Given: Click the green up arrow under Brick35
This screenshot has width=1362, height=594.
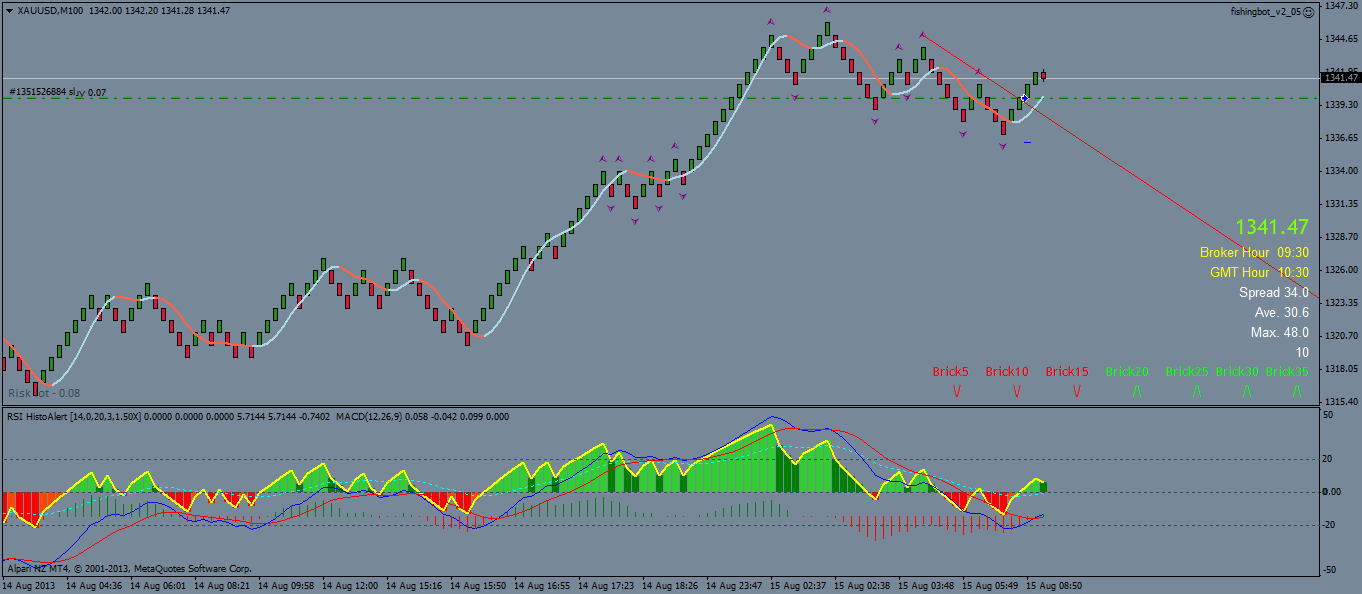Looking at the screenshot, I should [1297, 392].
